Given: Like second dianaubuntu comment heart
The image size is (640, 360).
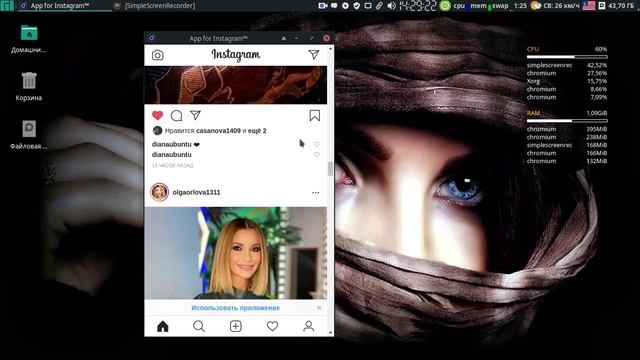Looking at the screenshot, I should coord(316,155).
